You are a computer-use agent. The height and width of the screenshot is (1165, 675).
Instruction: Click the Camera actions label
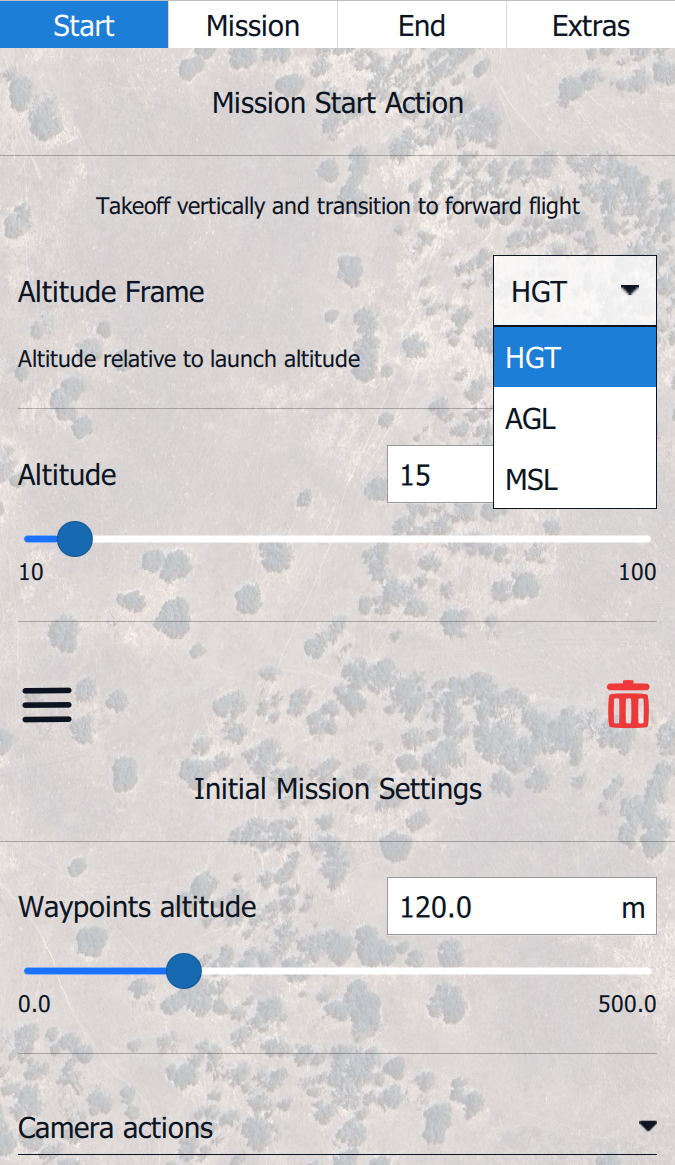coord(116,1128)
